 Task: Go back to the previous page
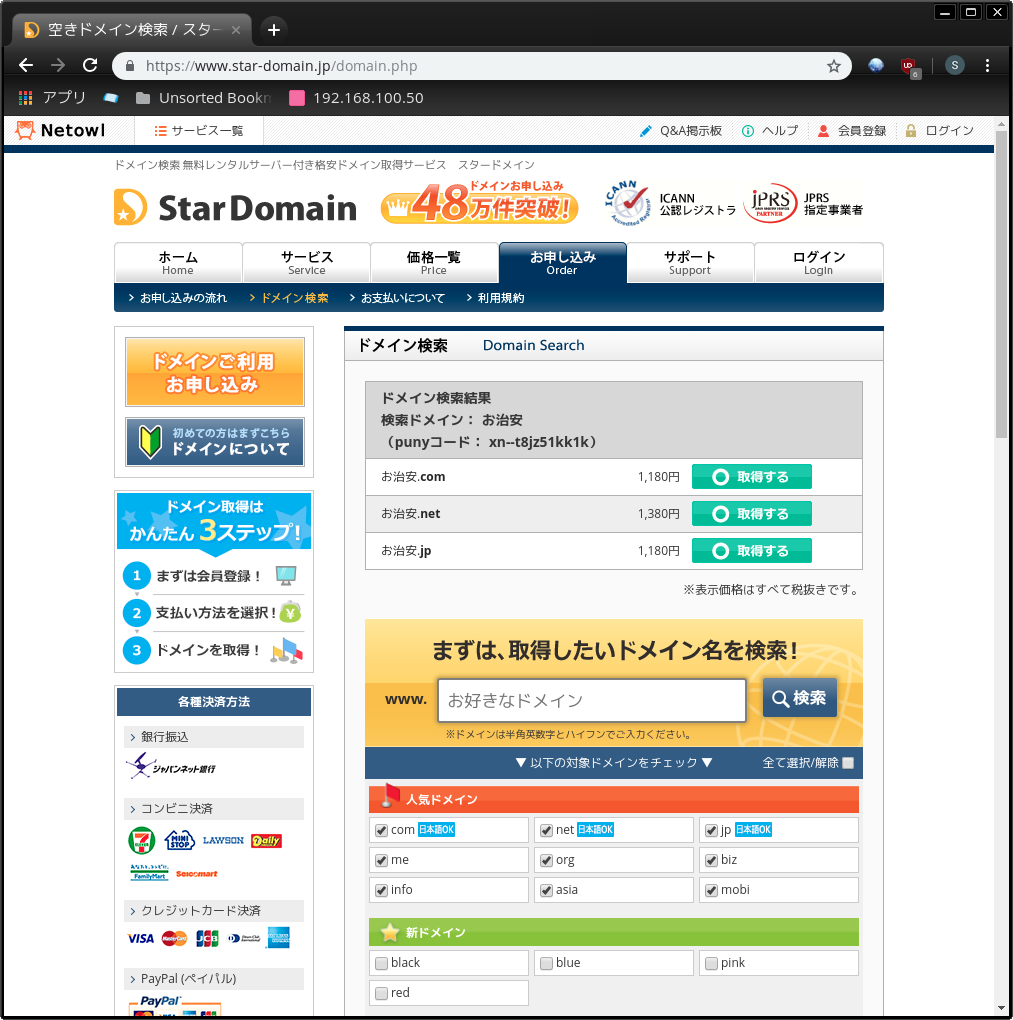[x=26, y=65]
